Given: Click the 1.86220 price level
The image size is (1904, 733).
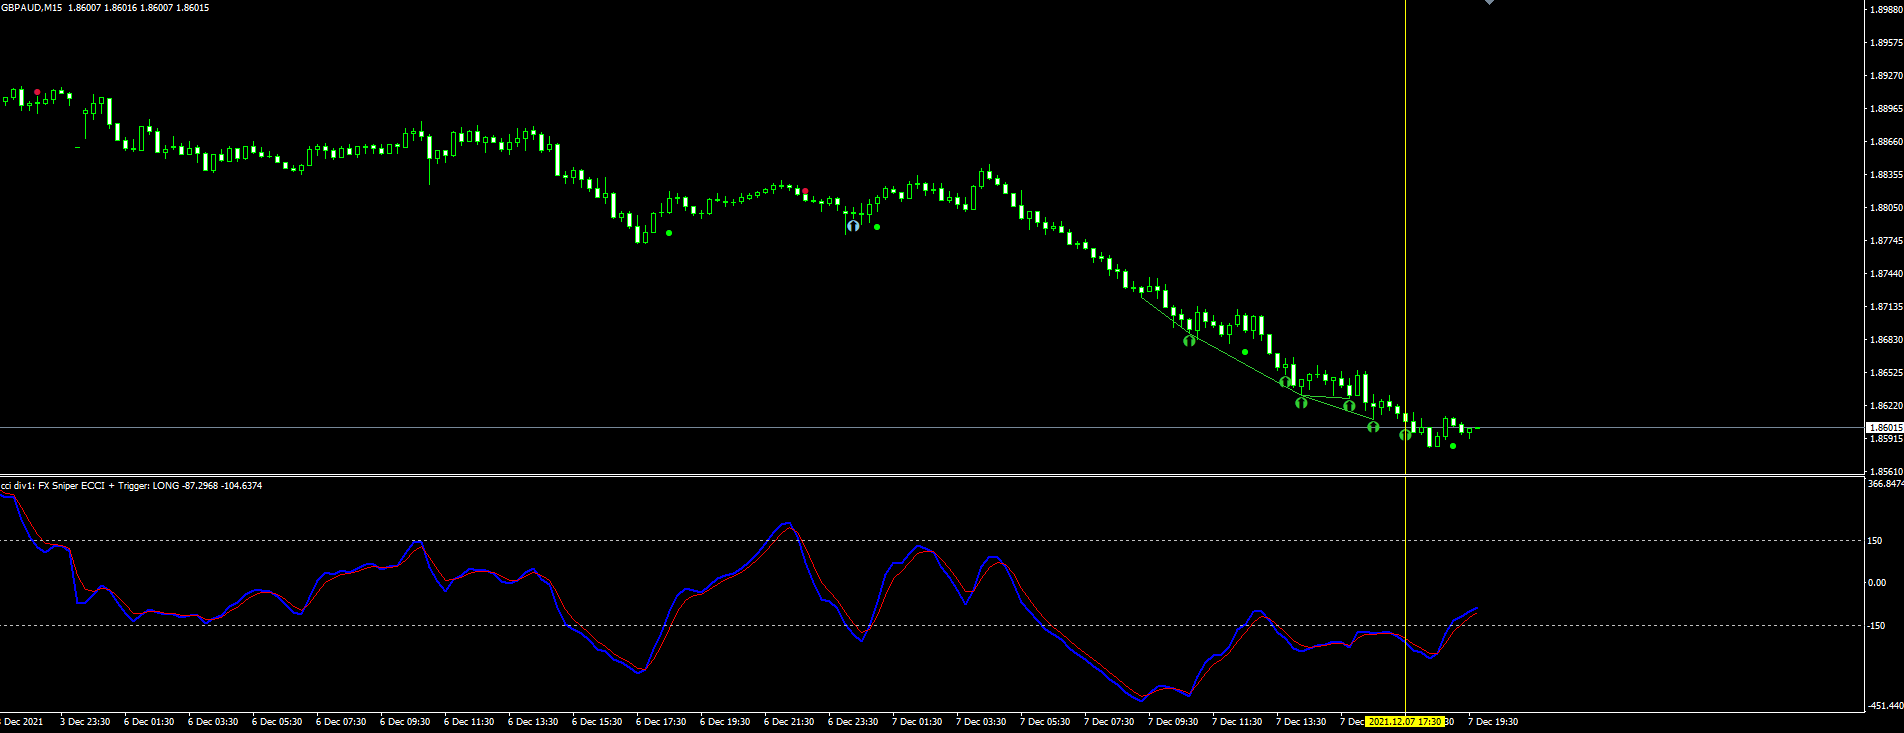Looking at the screenshot, I should pos(1886,406).
